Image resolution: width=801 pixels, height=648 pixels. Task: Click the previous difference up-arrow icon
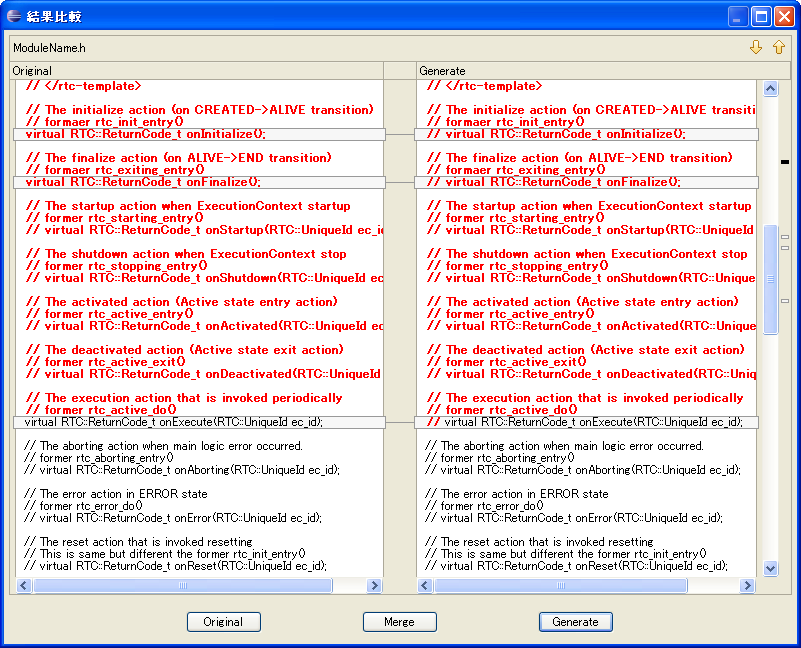(779, 48)
